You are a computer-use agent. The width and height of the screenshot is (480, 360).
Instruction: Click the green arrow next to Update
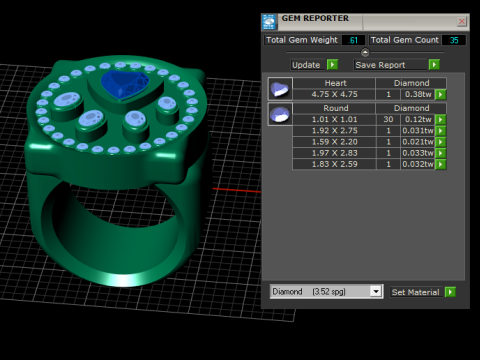click(332, 64)
